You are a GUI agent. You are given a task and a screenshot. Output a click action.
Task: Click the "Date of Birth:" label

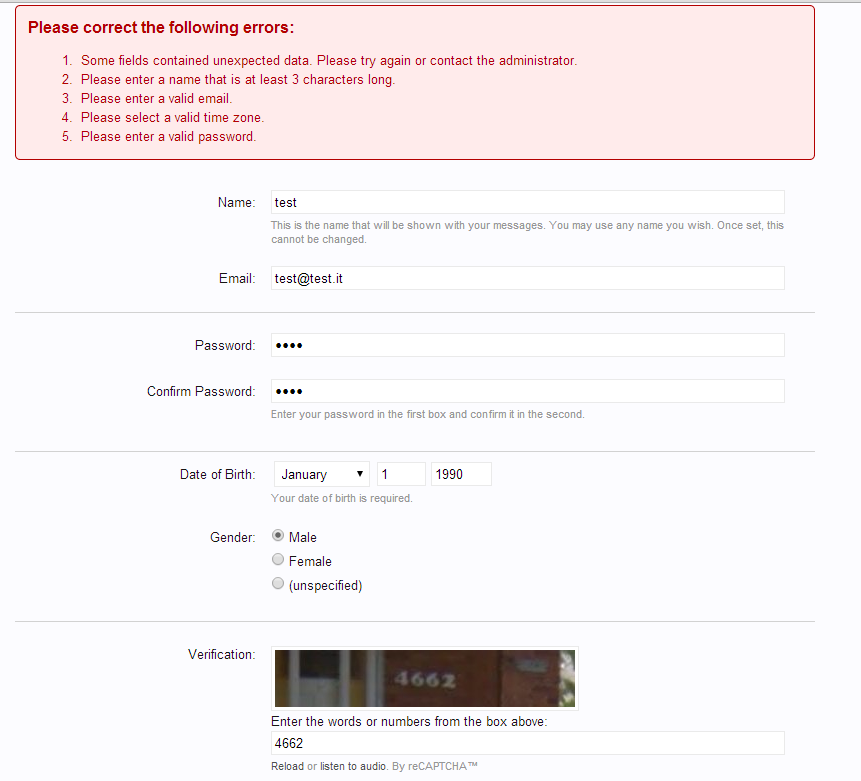click(x=217, y=474)
